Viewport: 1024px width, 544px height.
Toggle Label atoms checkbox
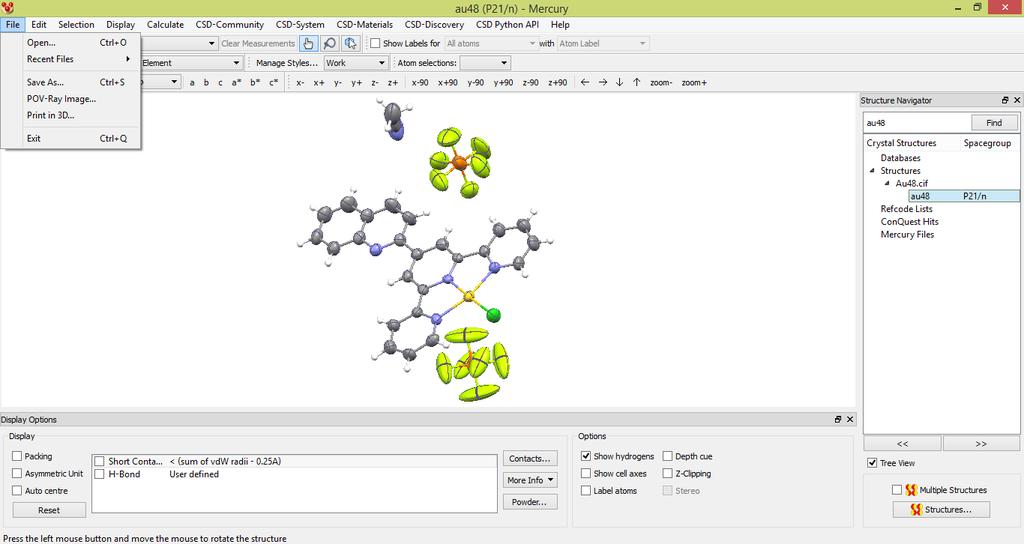(586, 490)
